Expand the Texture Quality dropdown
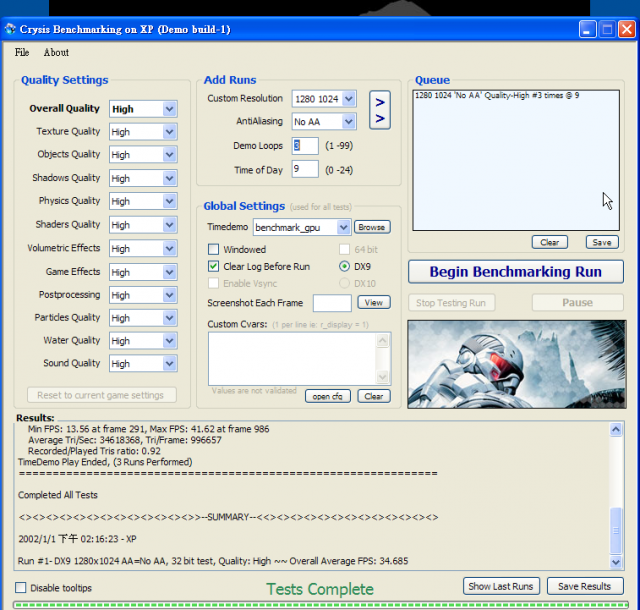640x610 pixels. [x=169, y=132]
